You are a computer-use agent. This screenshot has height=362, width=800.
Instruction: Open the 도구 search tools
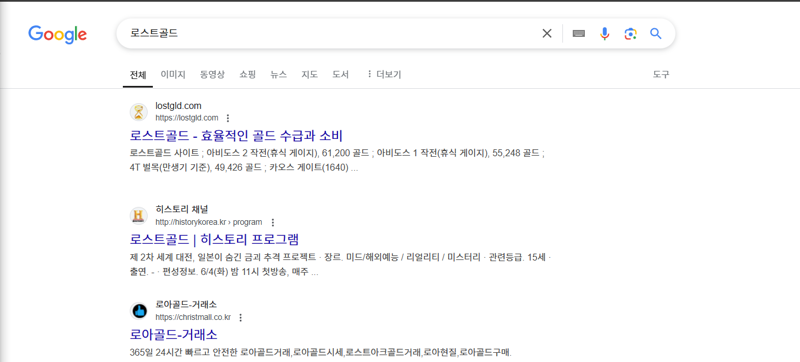click(x=661, y=74)
